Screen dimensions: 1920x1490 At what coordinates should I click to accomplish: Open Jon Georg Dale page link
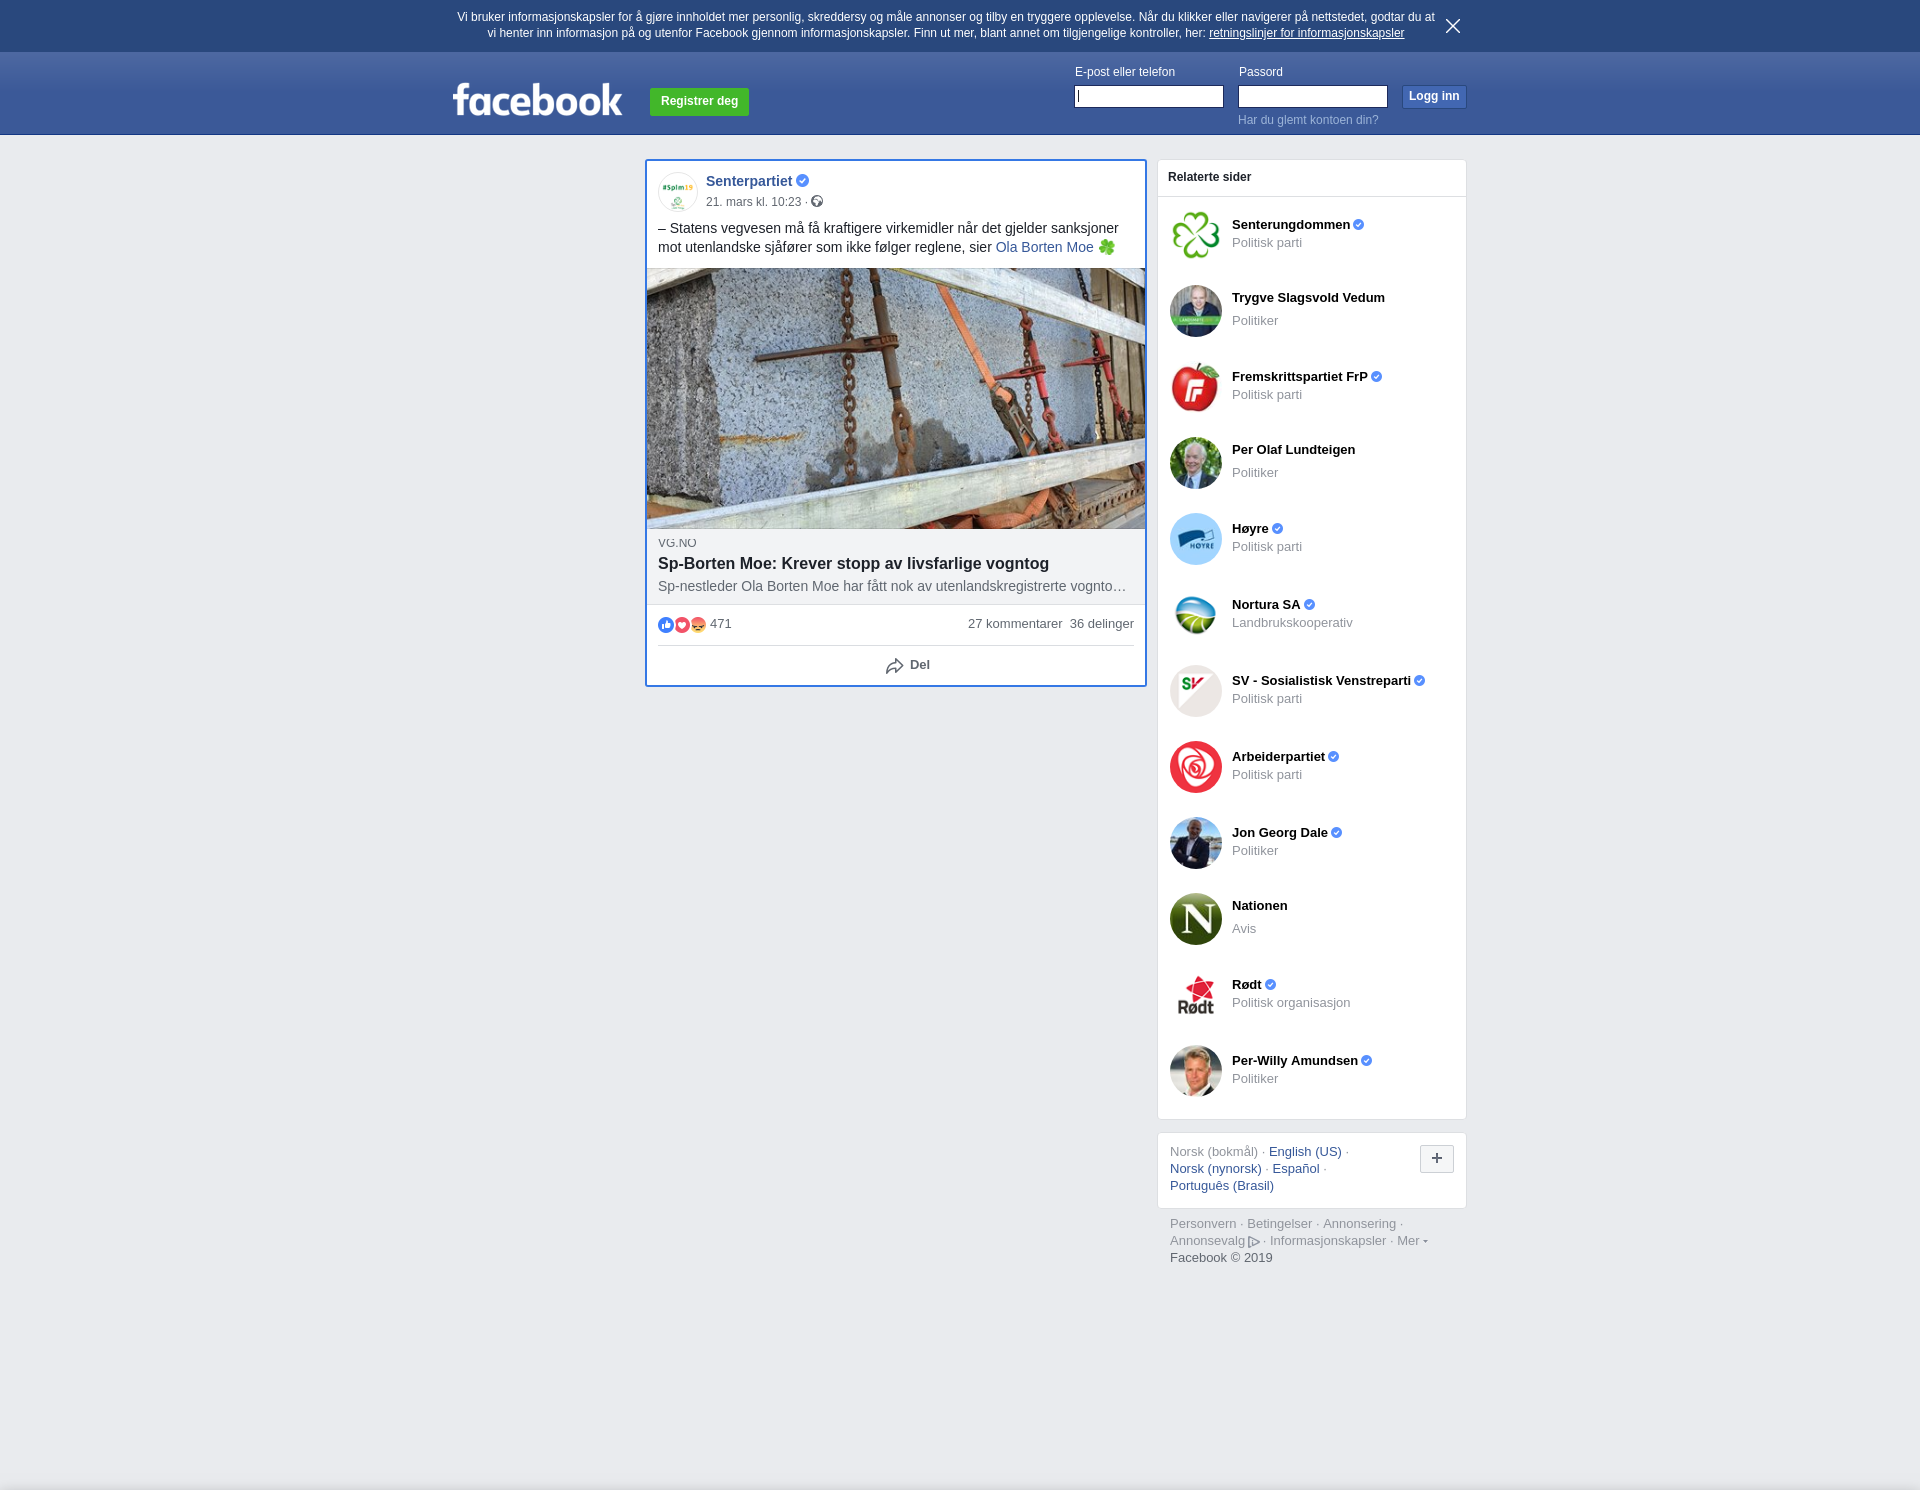click(1280, 833)
